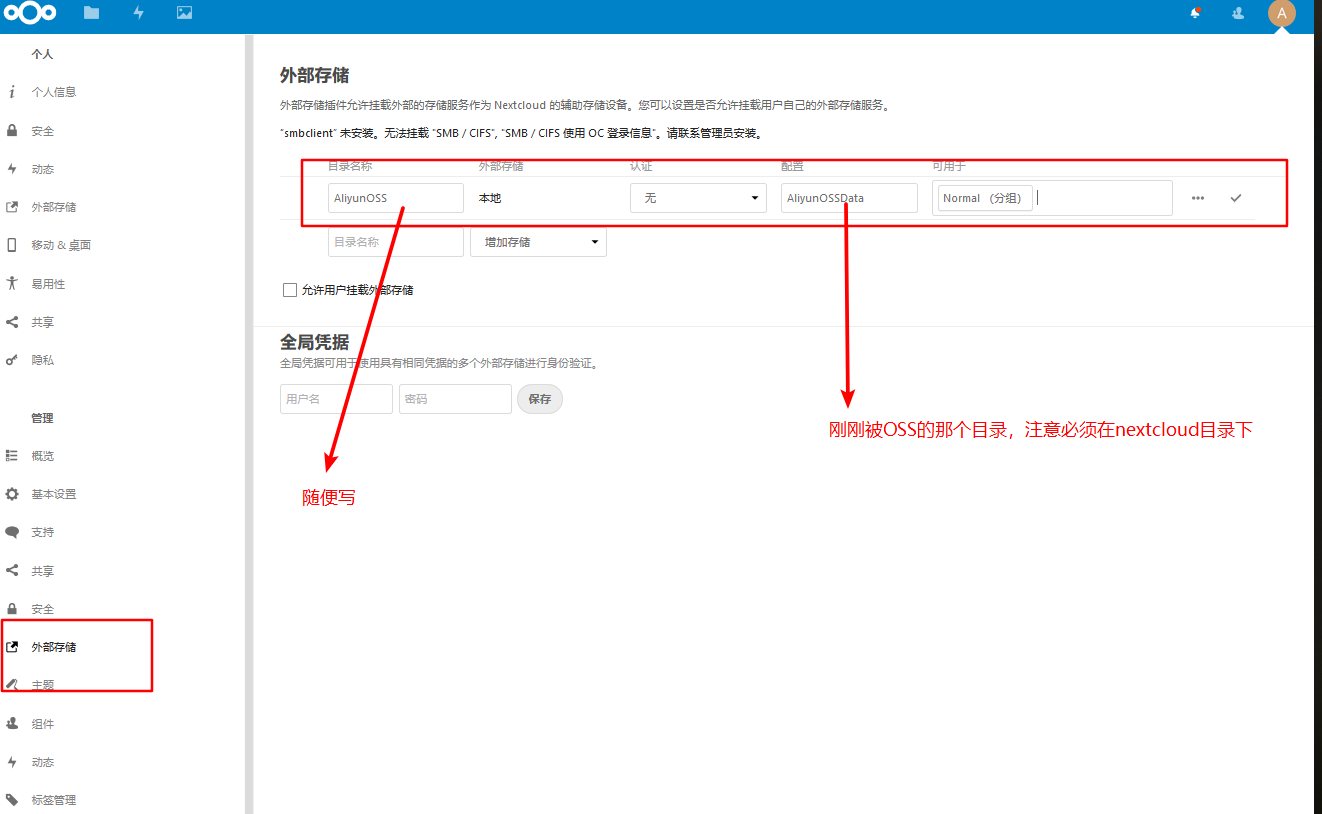Click the 密码 input field
The width and height of the screenshot is (1322, 814).
455,399
